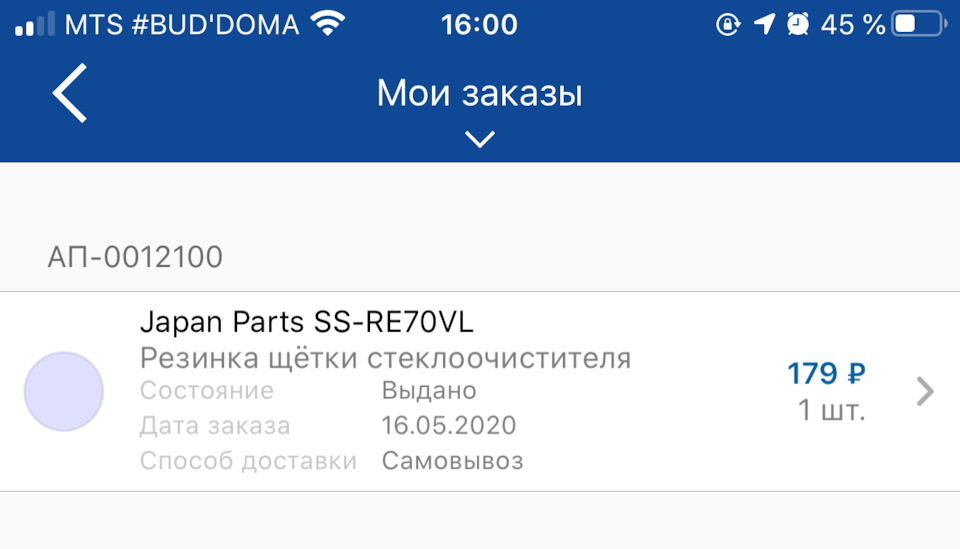Tap the 16:00 clock in status bar

(x=479, y=24)
